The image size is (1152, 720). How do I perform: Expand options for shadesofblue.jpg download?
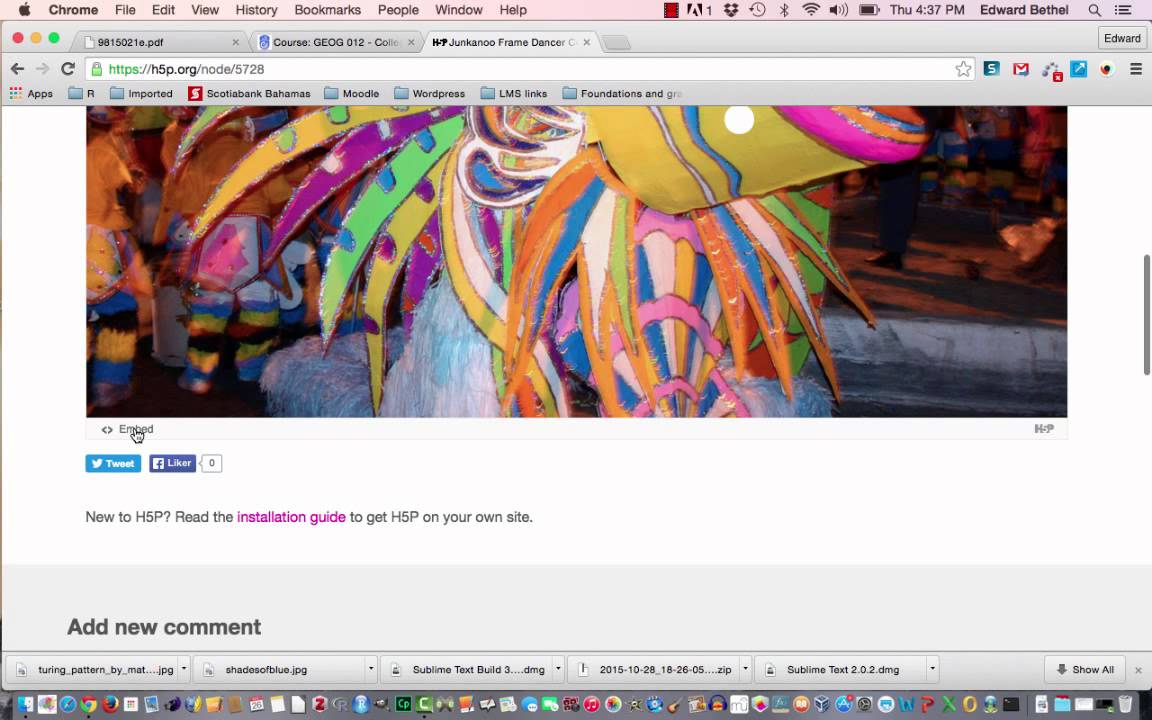click(371, 669)
